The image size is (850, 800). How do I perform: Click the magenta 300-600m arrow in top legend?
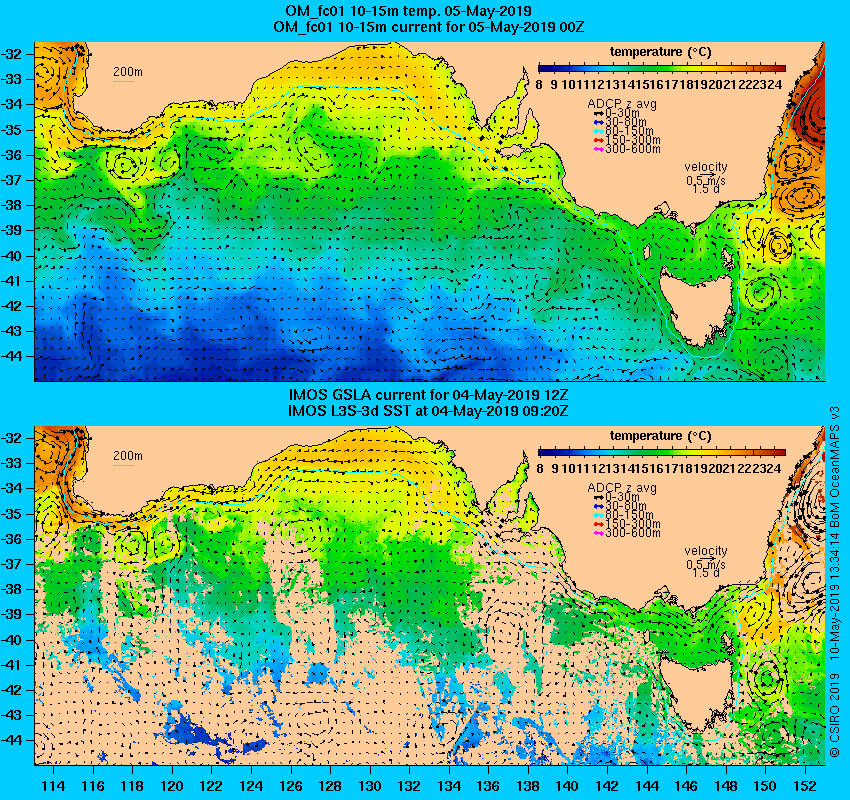[x=598, y=149]
